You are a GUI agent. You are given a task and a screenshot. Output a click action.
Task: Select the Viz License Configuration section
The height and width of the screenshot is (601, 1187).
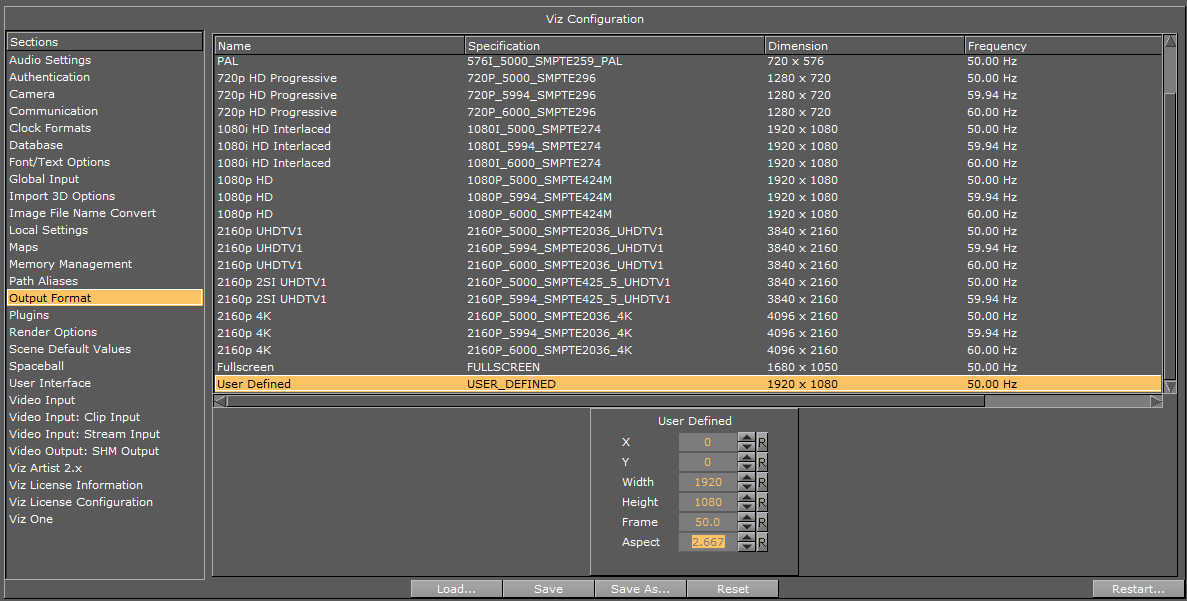click(104, 503)
